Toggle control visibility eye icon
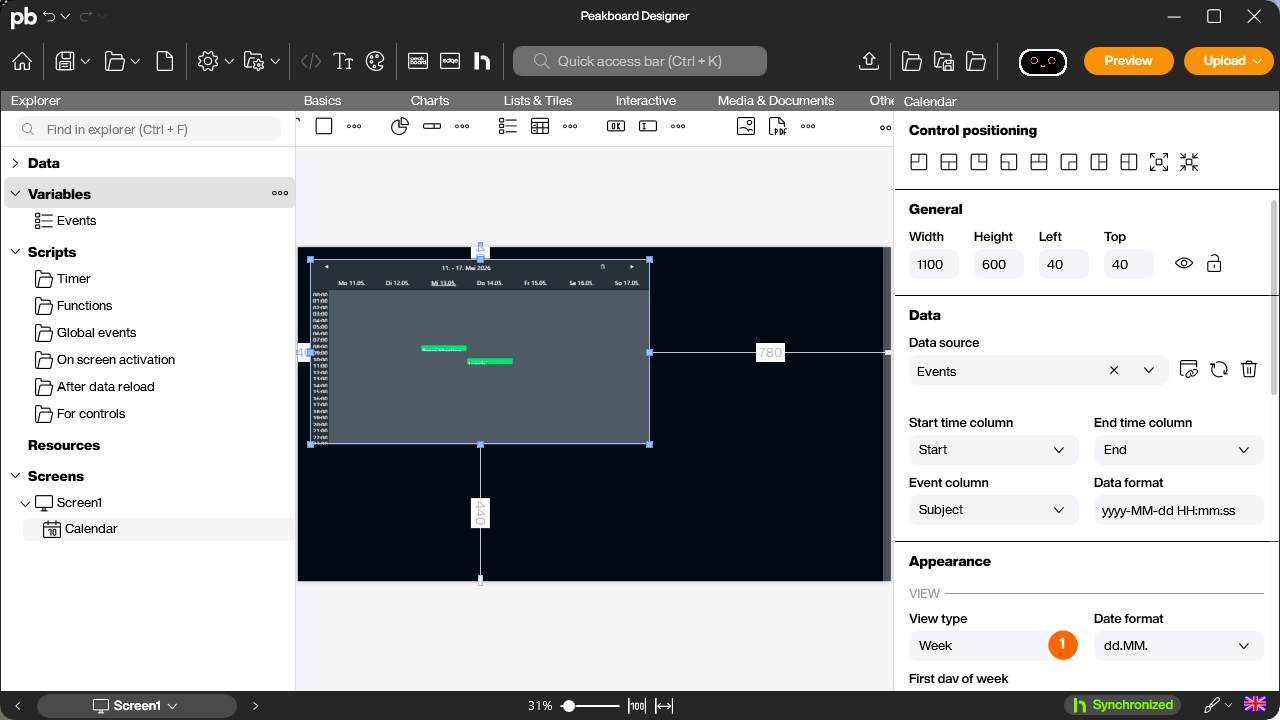Screen dimensions: 1280x720 pos(1184,264)
